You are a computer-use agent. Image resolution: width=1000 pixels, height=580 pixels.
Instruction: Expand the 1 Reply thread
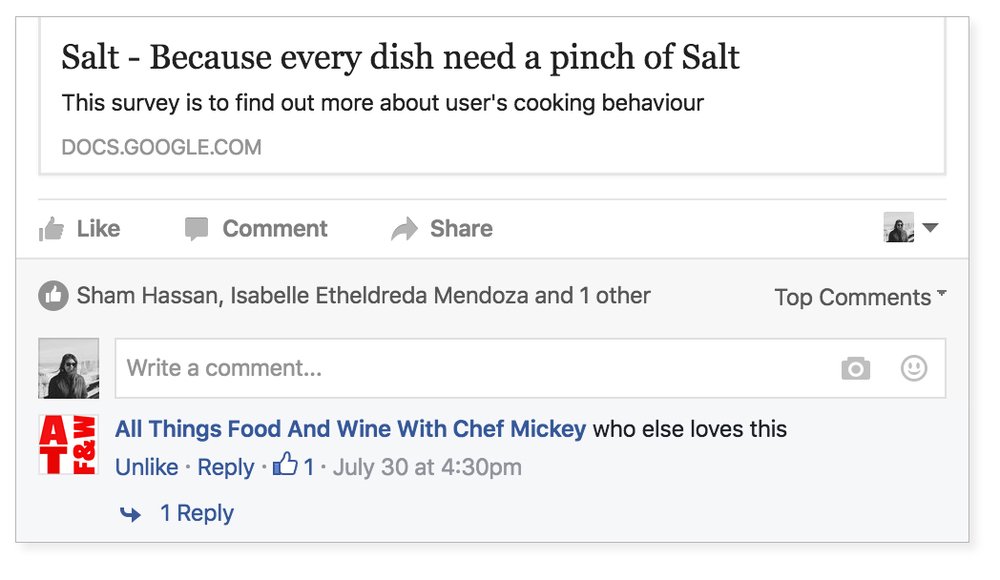tap(196, 513)
